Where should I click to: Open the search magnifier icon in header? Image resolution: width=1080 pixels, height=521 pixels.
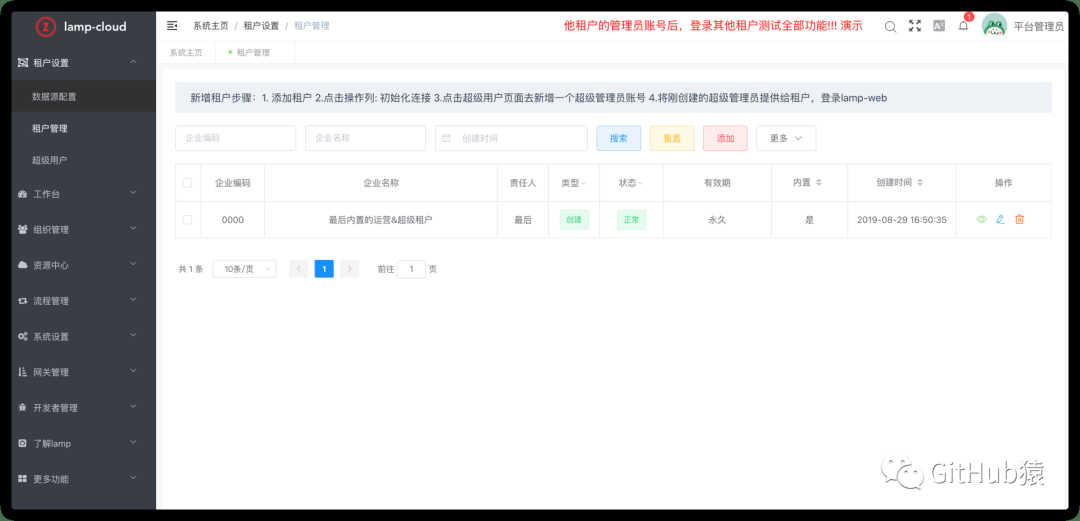pos(891,26)
